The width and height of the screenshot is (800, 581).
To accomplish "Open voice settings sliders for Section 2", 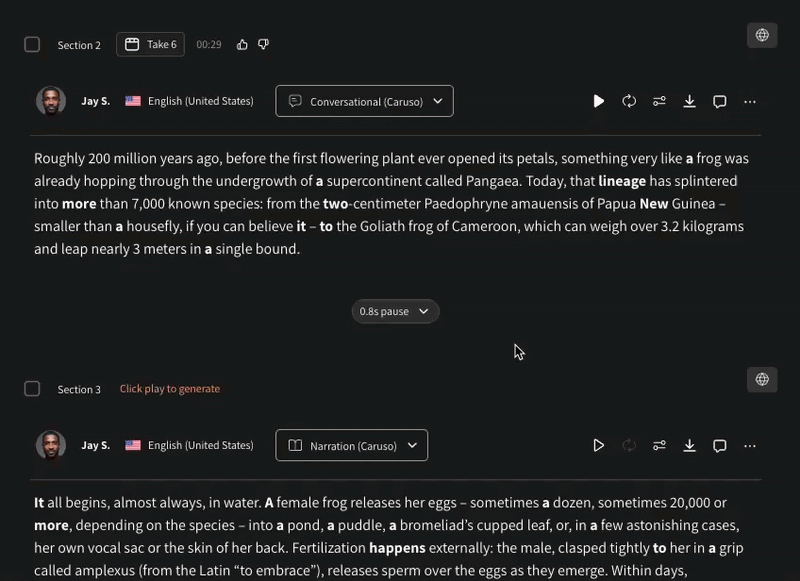I will [659, 102].
